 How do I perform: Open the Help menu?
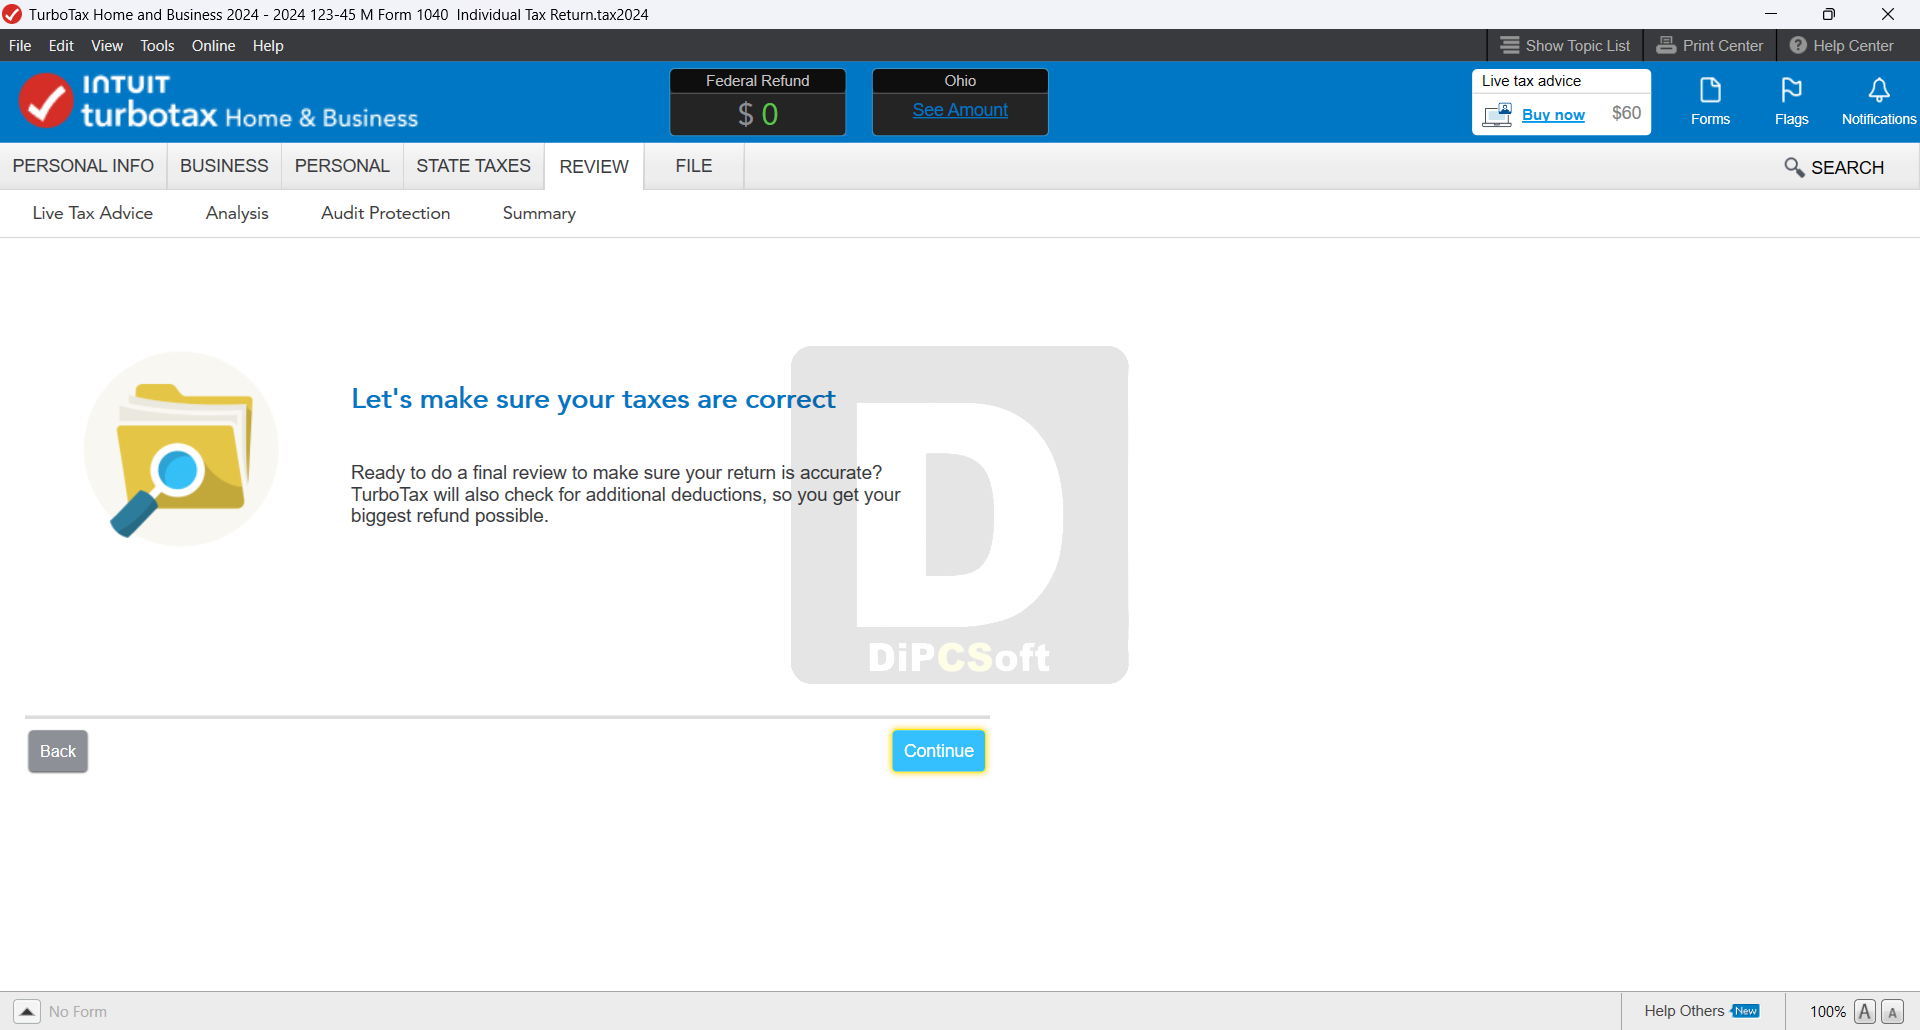coord(268,46)
